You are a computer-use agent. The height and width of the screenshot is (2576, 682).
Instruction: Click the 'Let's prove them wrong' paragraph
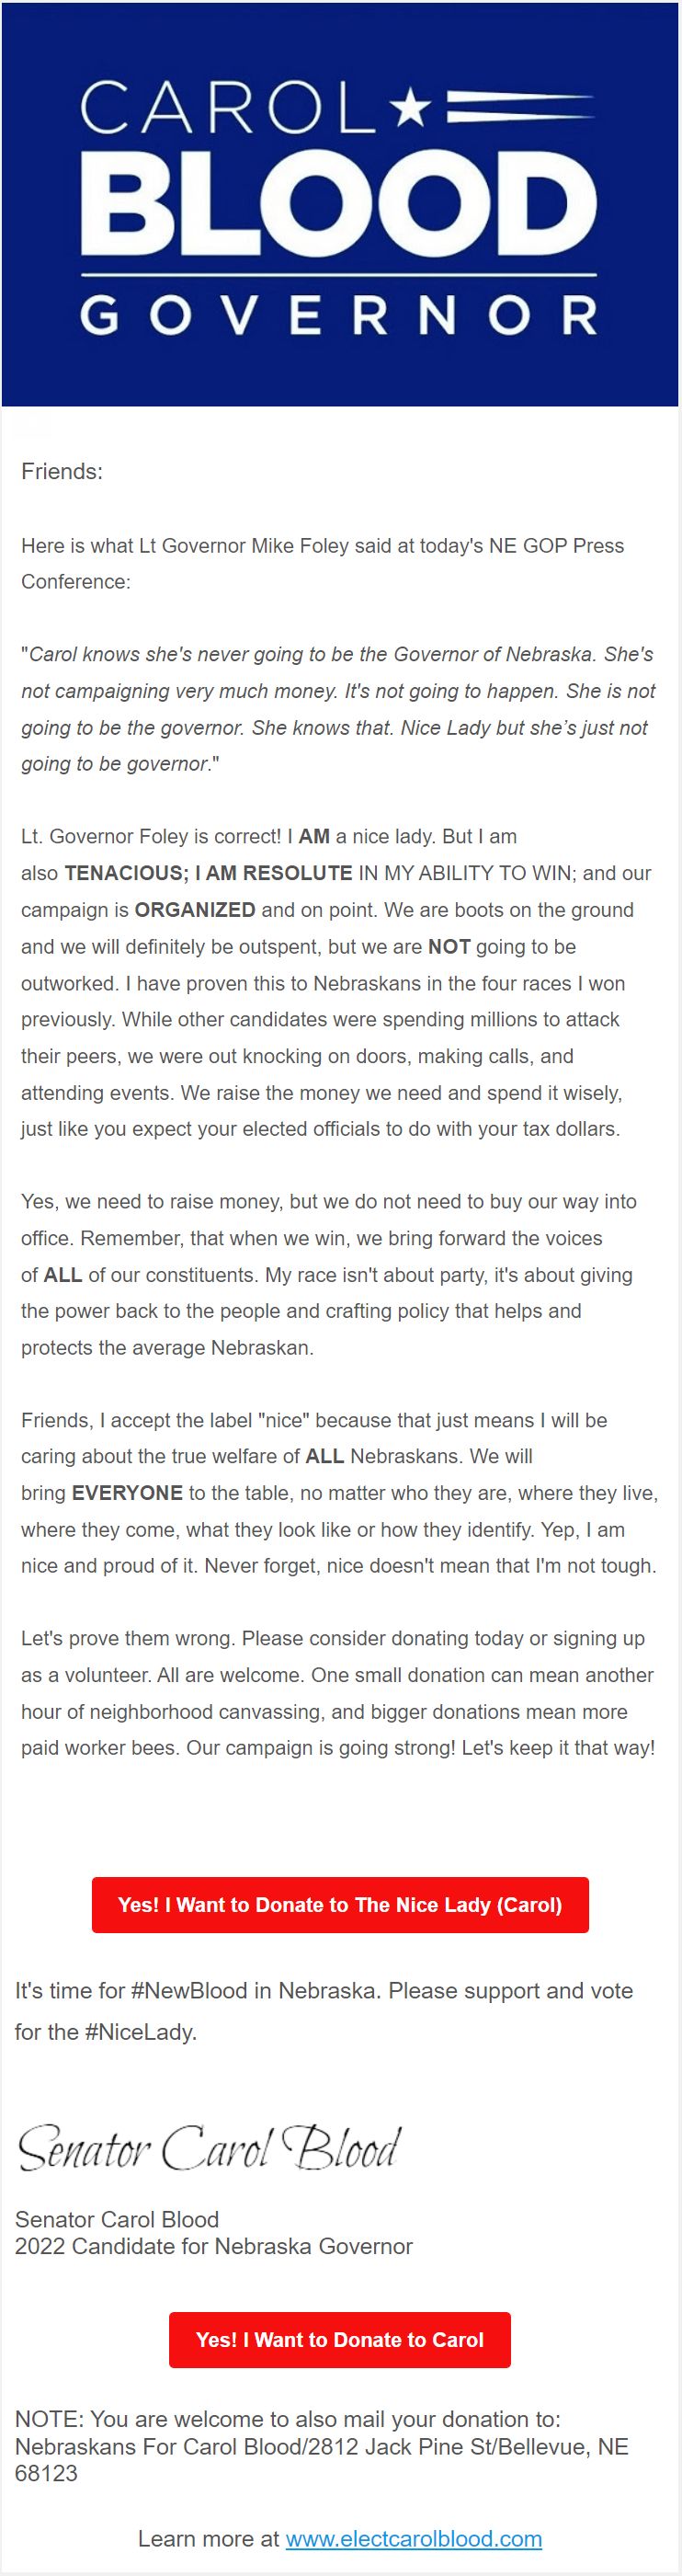click(339, 1693)
